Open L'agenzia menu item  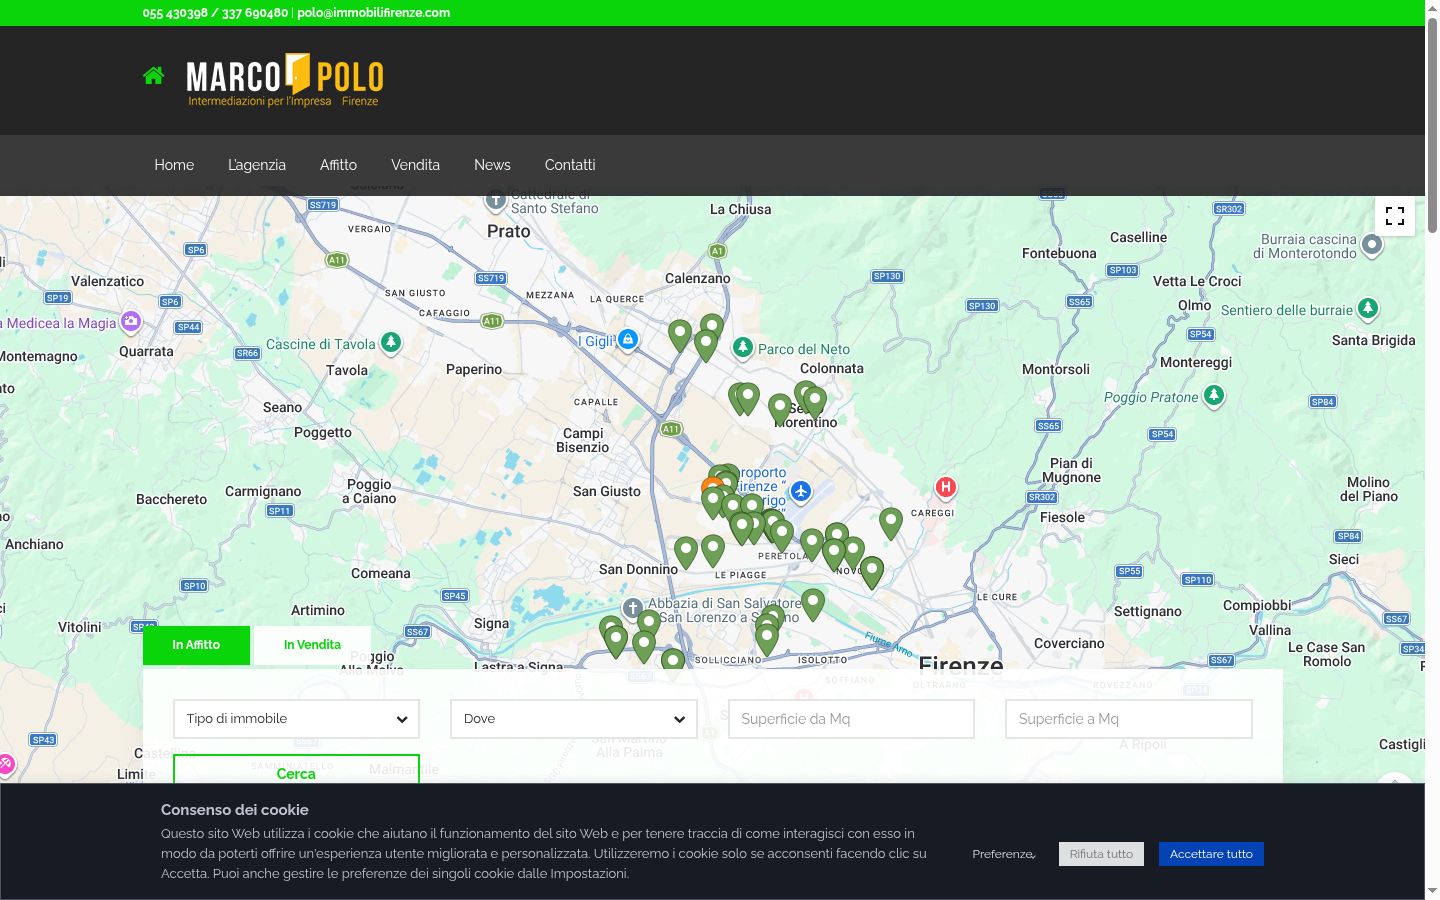pyautogui.click(x=257, y=165)
